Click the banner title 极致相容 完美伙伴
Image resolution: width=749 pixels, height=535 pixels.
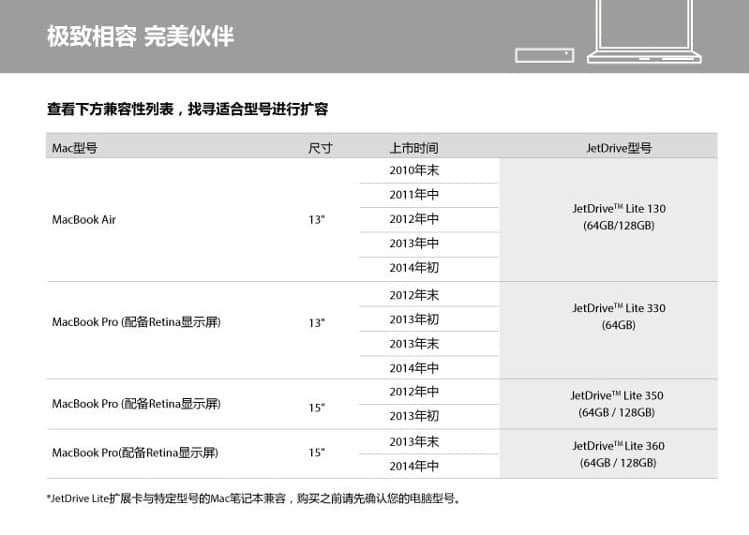click(x=140, y=36)
